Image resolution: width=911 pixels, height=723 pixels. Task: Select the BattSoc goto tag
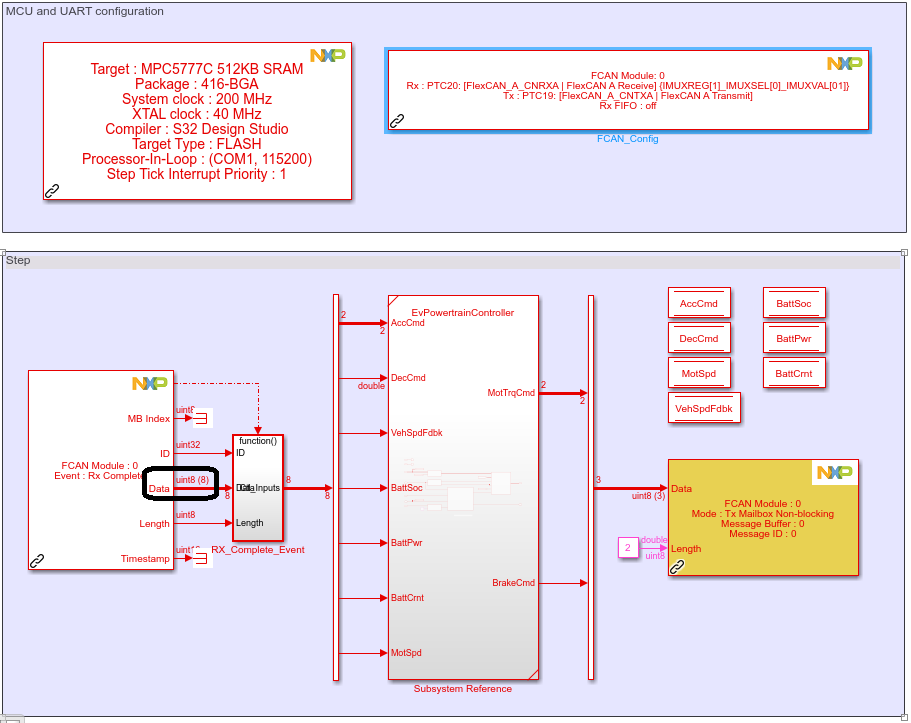point(794,302)
